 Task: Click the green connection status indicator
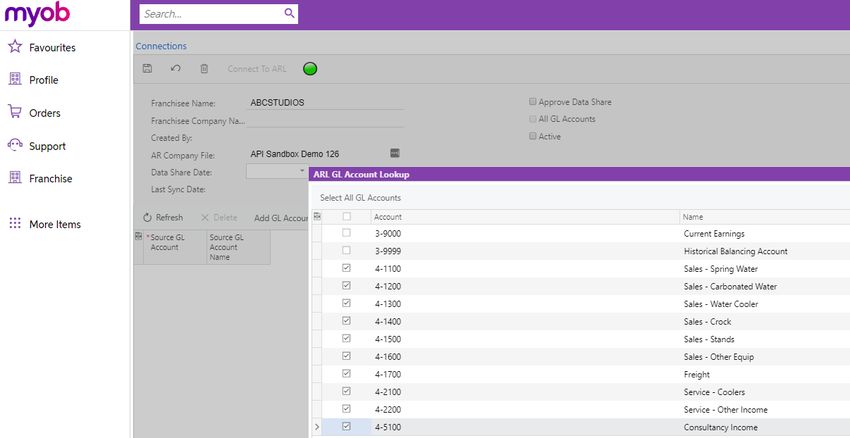(x=310, y=69)
